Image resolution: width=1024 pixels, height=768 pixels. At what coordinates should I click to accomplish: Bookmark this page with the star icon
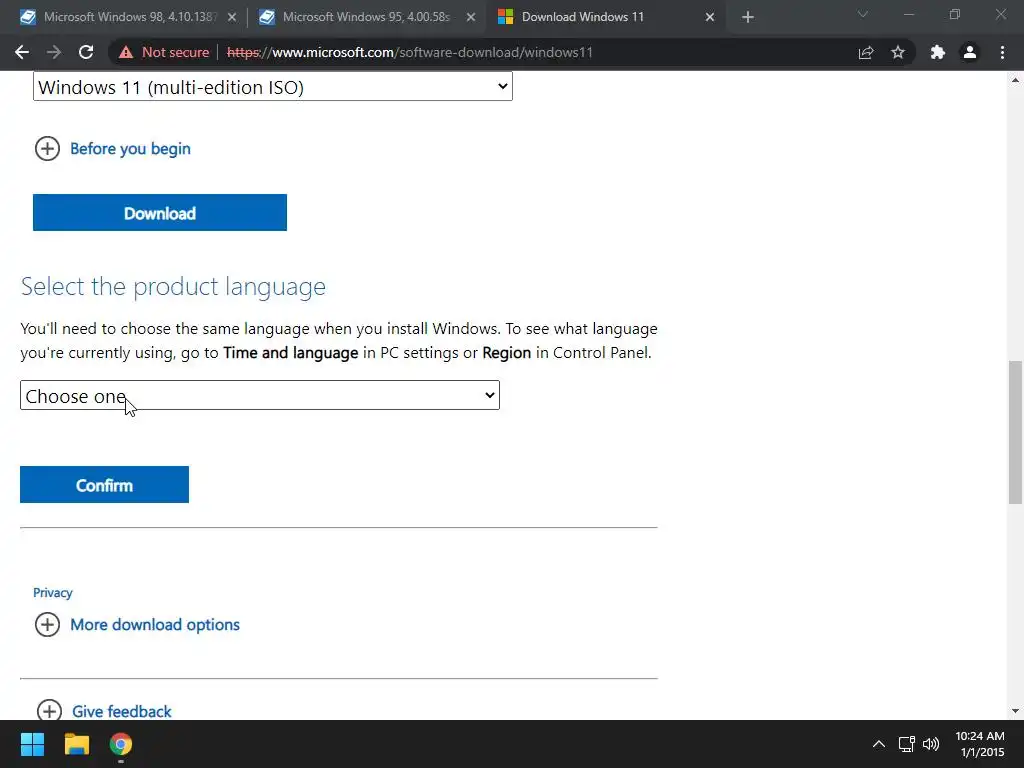point(898,52)
